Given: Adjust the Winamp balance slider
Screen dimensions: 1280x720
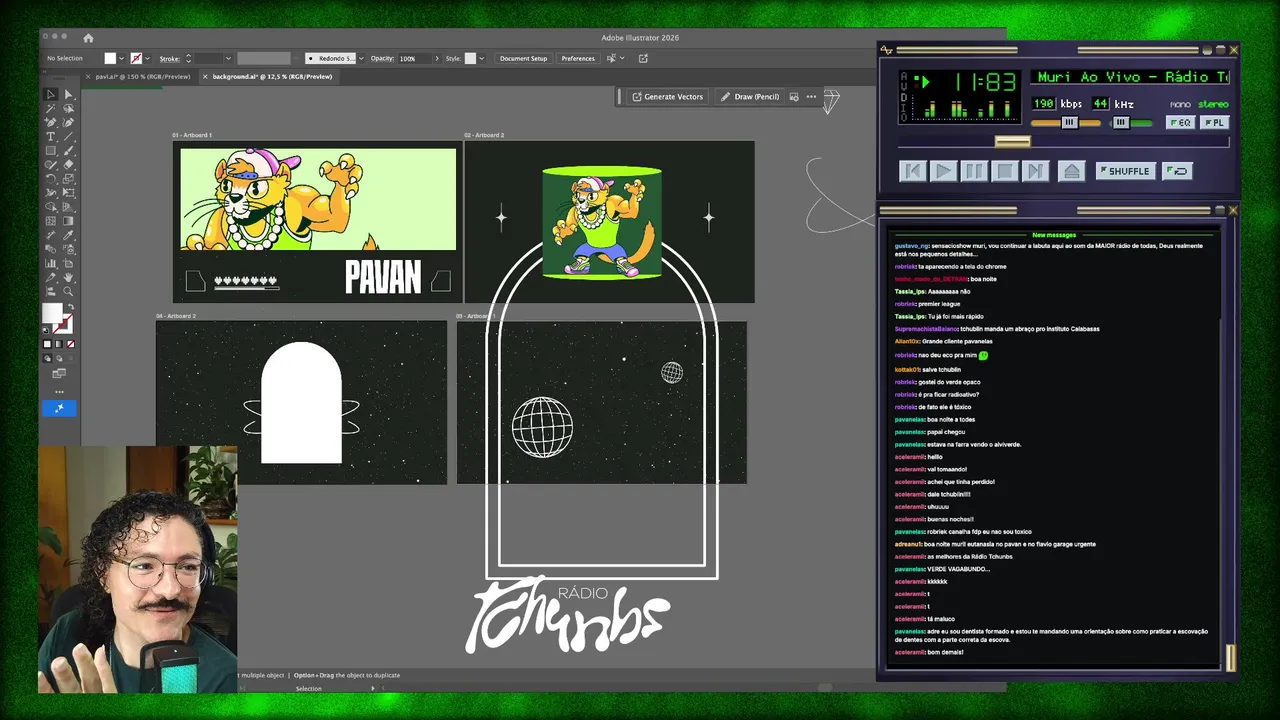Looking at the screenshot, I should (x=1121, y=122).
